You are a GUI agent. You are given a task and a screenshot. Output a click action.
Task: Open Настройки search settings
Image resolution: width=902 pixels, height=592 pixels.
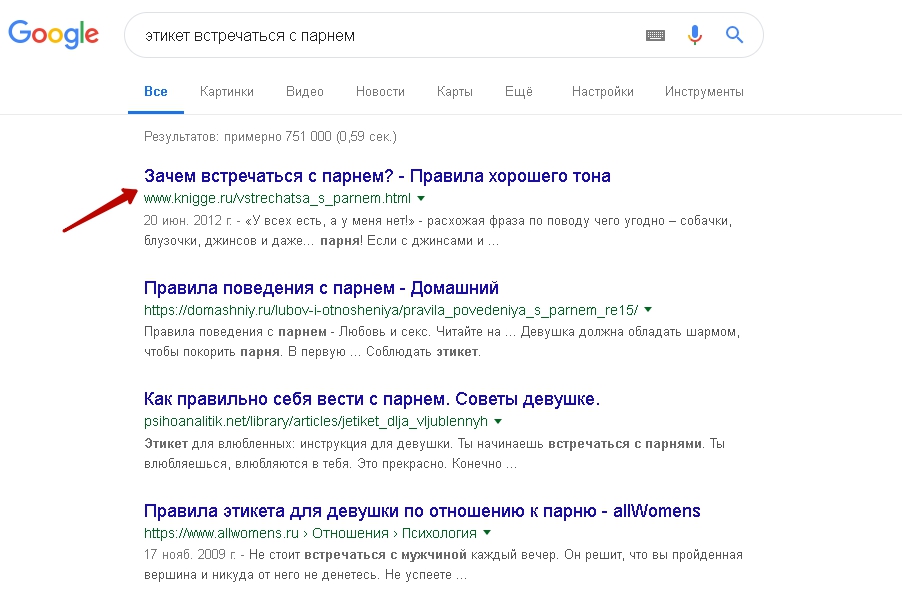pyautogui.click(x=602, y=91)
